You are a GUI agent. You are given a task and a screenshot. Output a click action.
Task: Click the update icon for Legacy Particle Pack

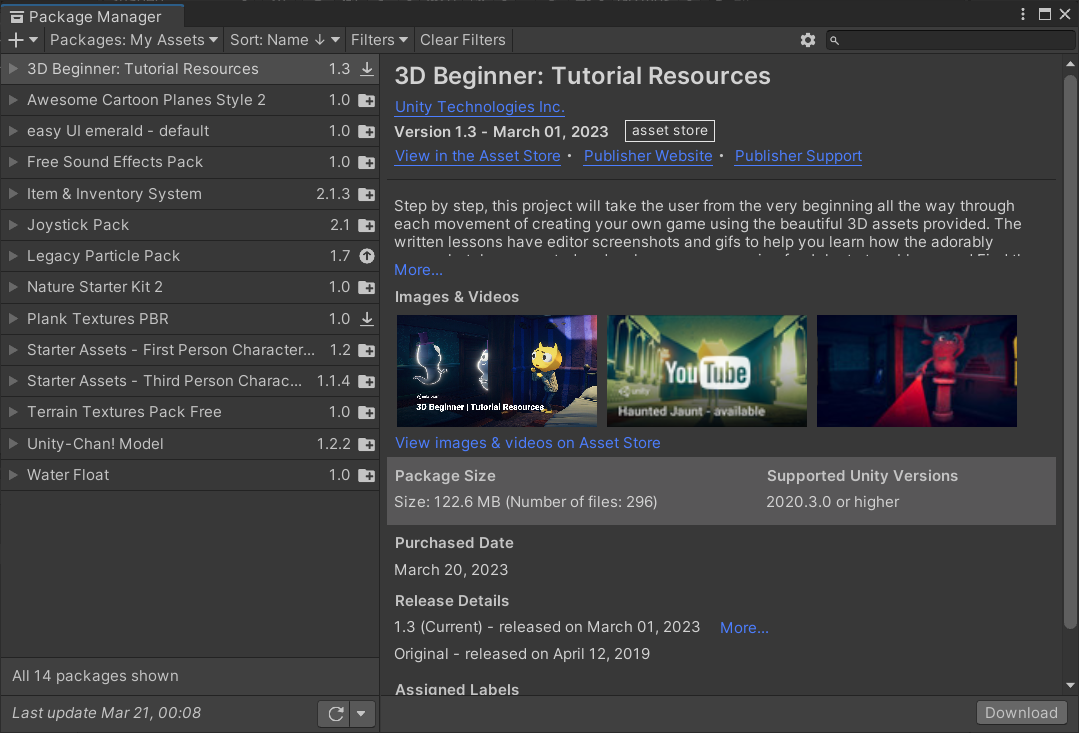[x=367, y=256]
